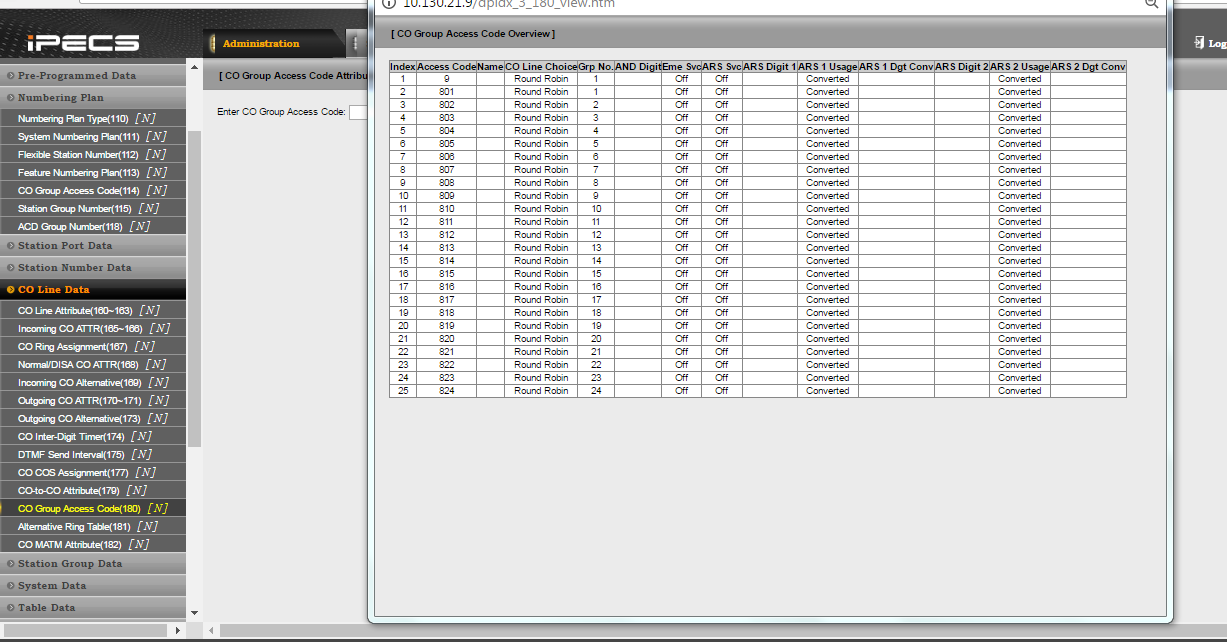This screenshot has width=1227, height=642.
Task: Click the site info icon beside the URL
Action: pos(389,3)
